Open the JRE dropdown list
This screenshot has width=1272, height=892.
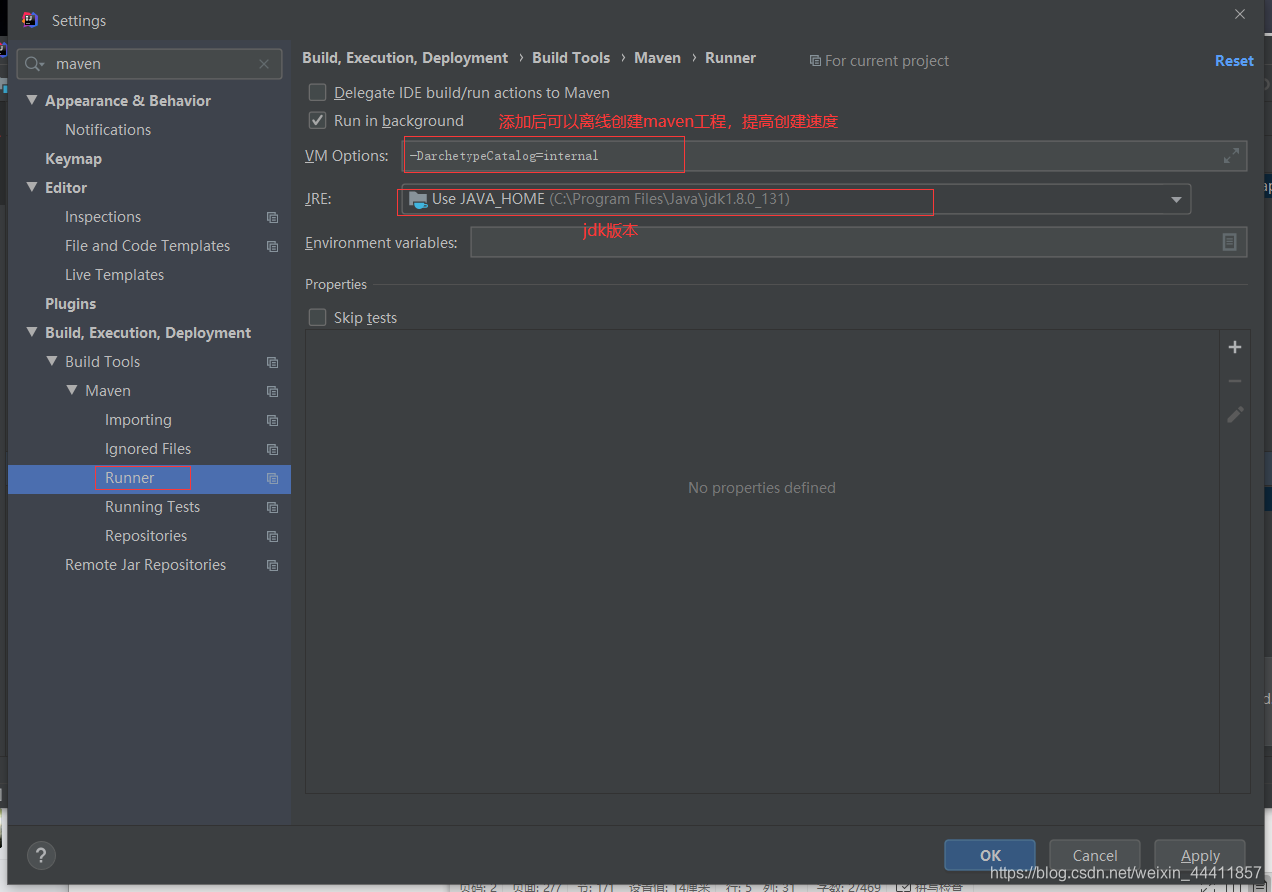(x=1176, y=200)
